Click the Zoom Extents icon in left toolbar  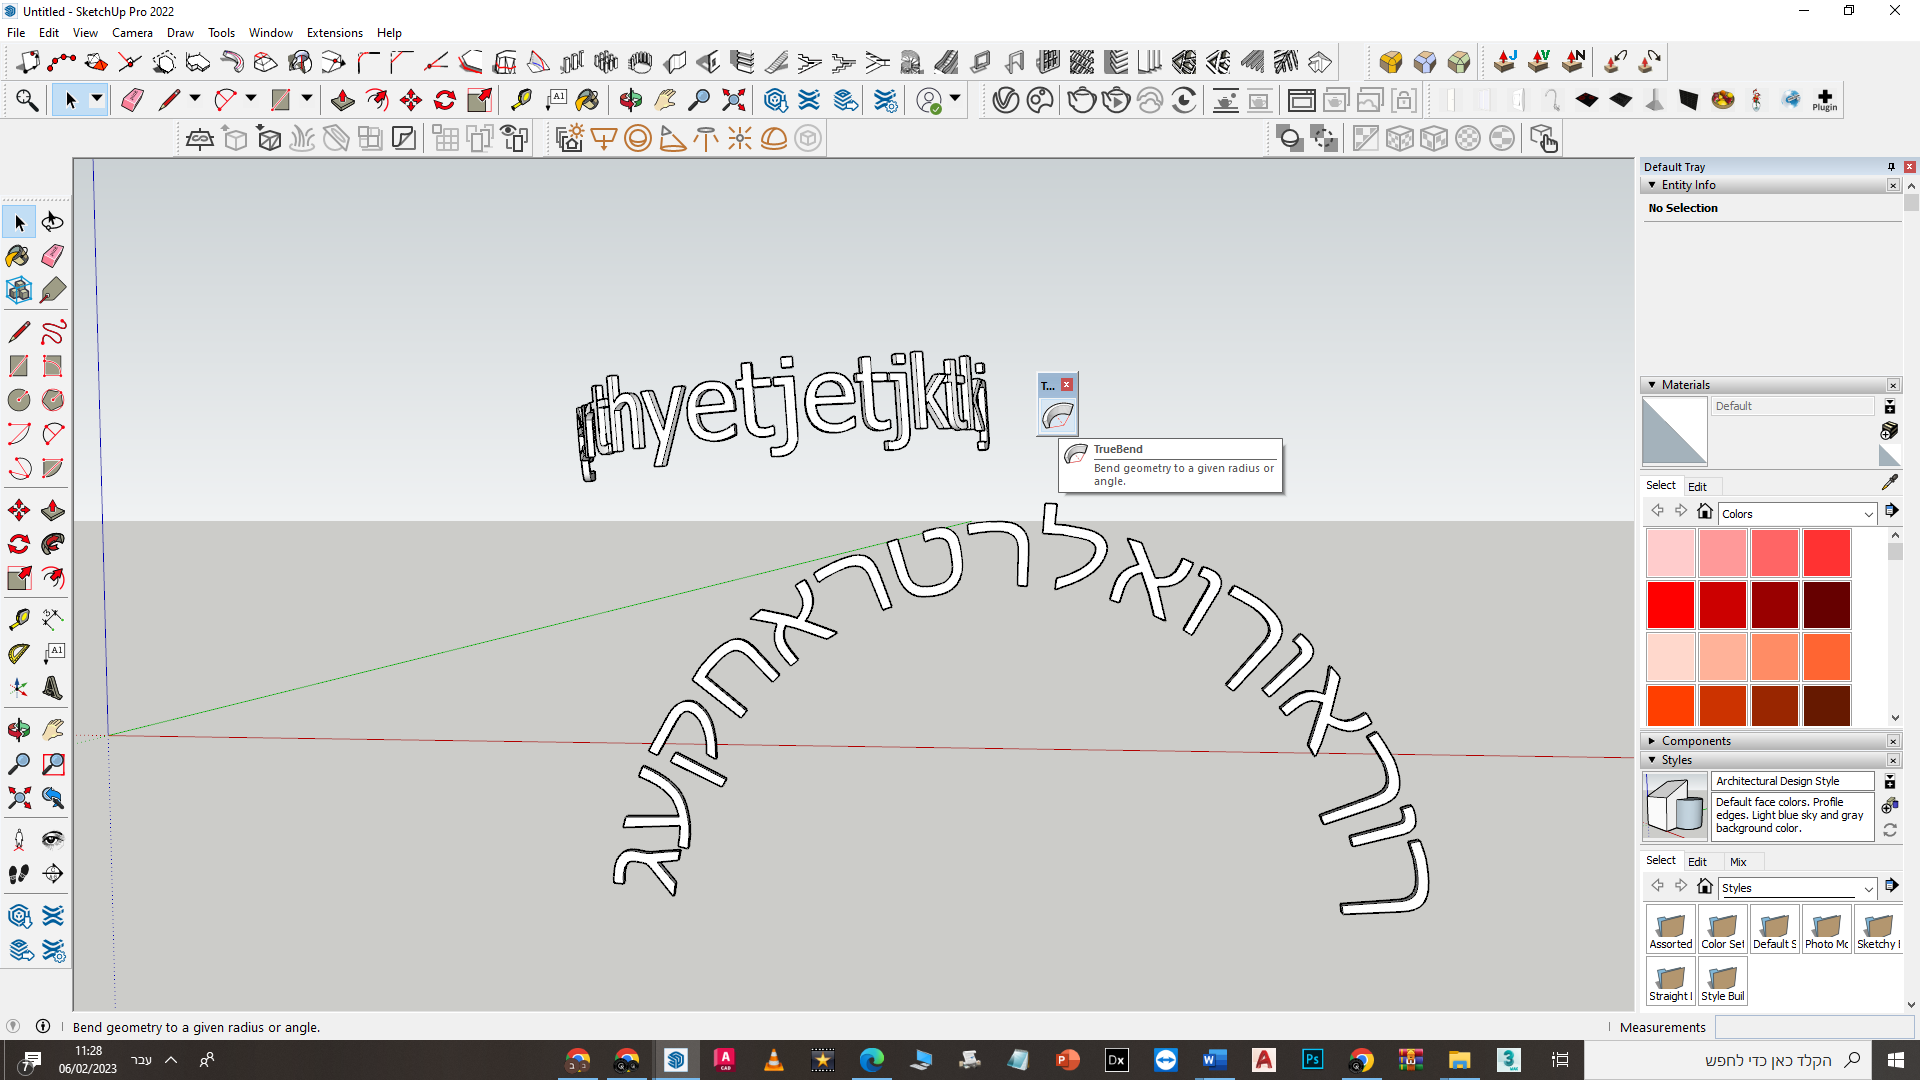19,797
